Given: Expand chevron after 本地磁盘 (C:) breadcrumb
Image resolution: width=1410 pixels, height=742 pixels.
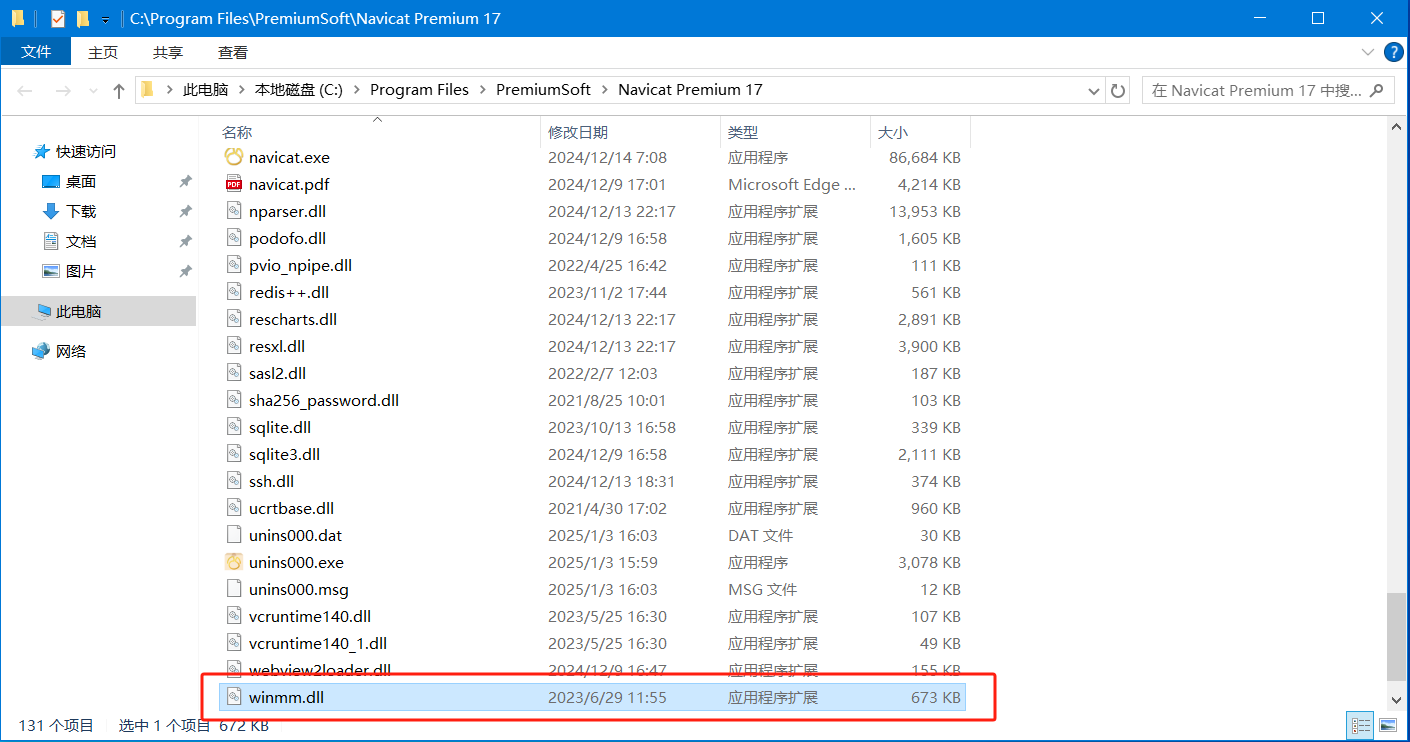Looking at the screenshot, I should tap(356, 90).
